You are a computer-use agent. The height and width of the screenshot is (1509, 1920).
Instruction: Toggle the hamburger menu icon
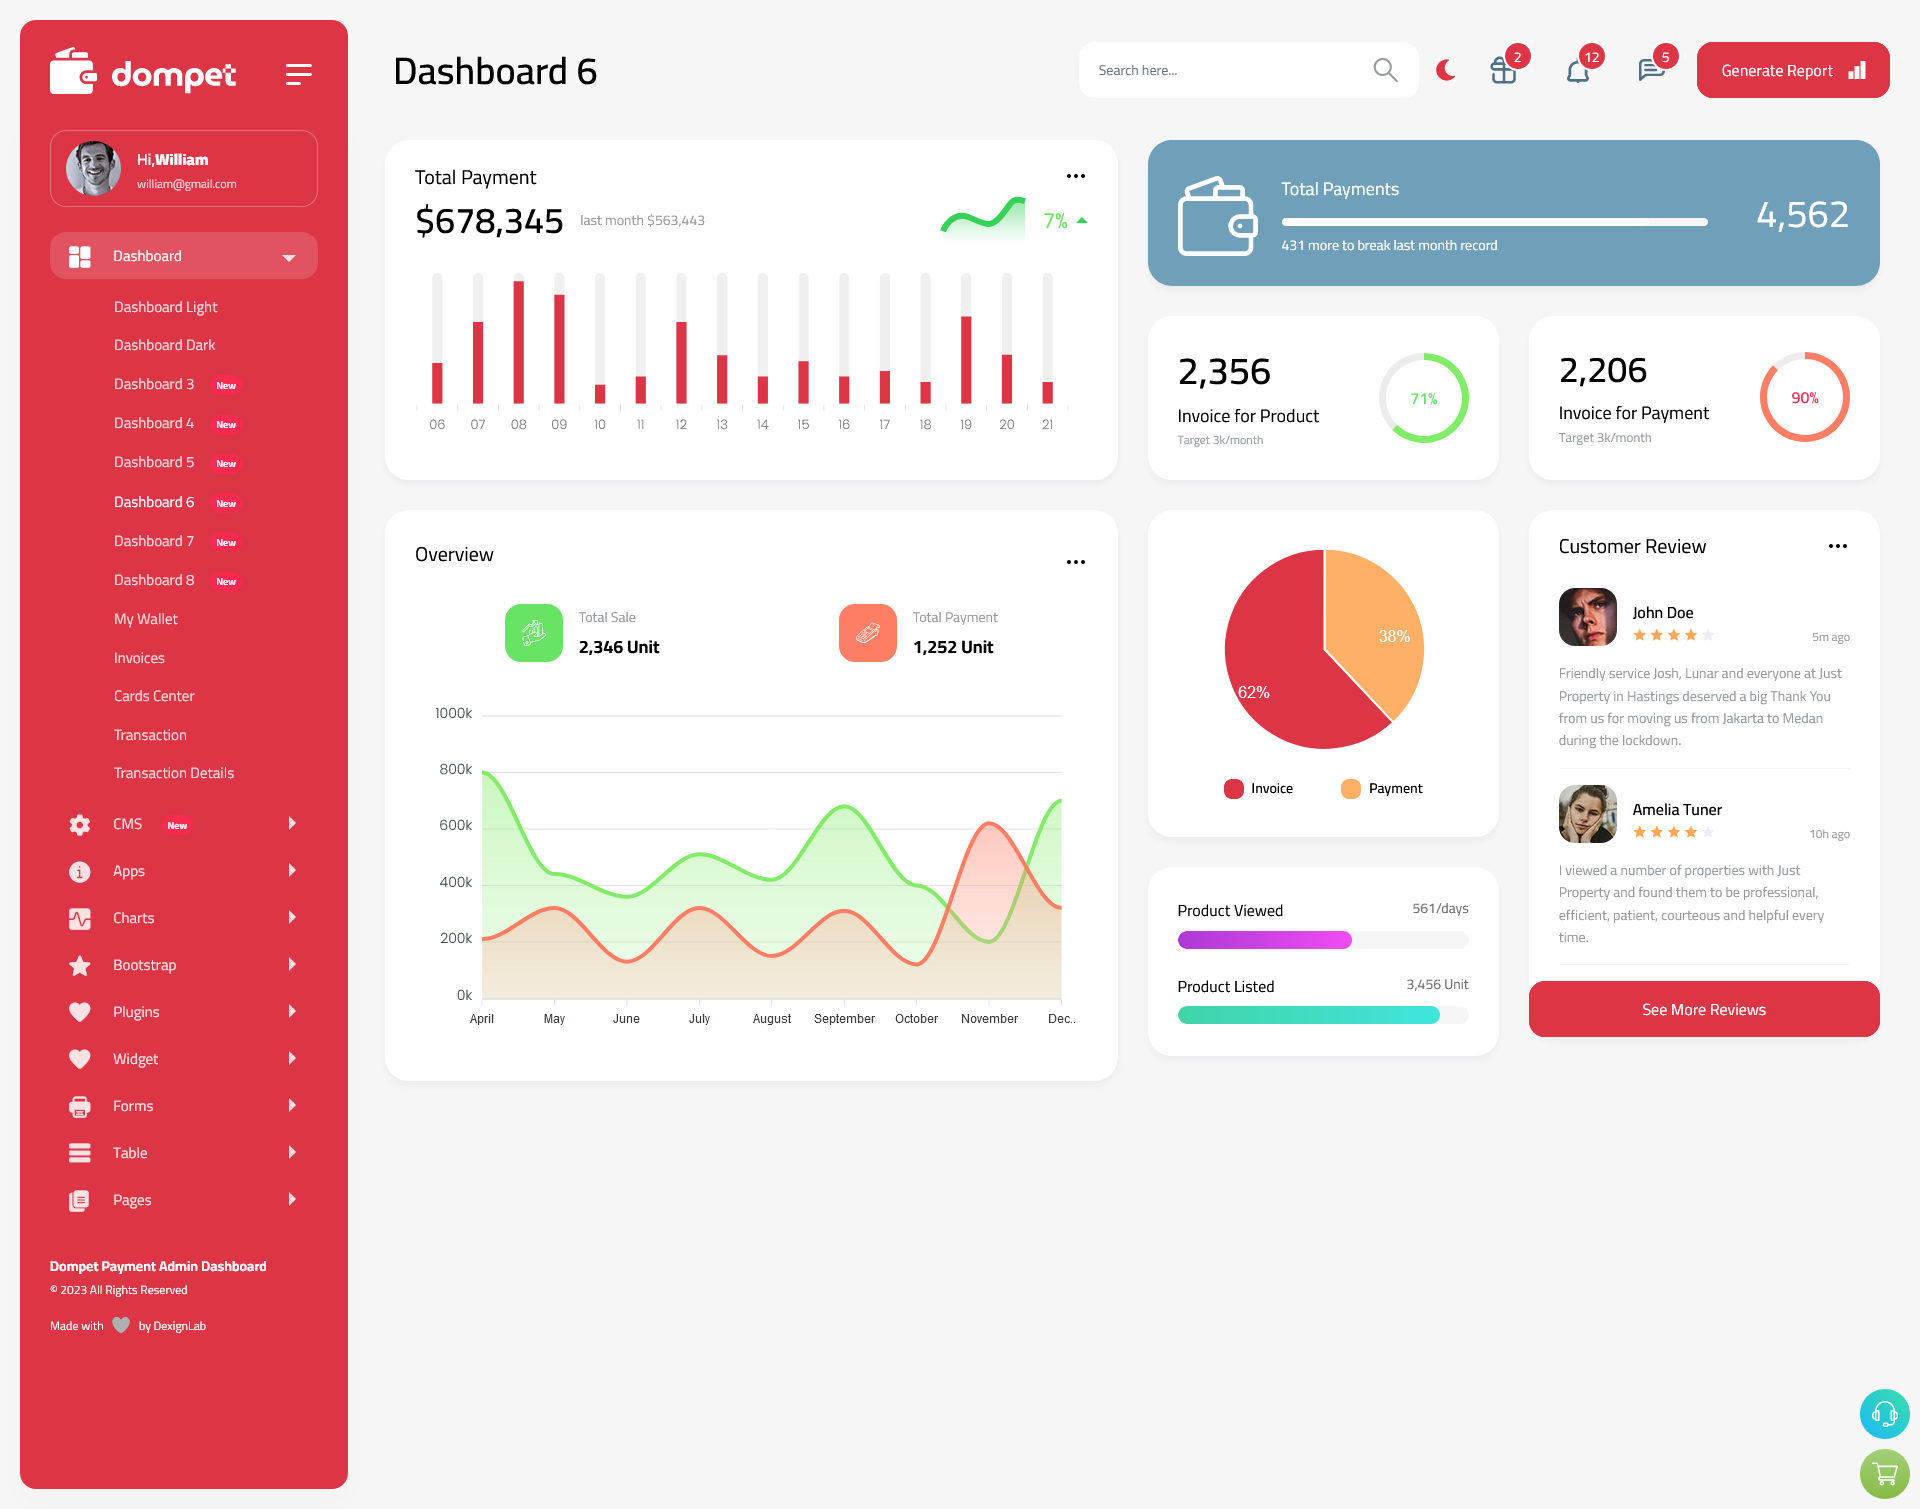pyautogui.click(x=299, y=73)
